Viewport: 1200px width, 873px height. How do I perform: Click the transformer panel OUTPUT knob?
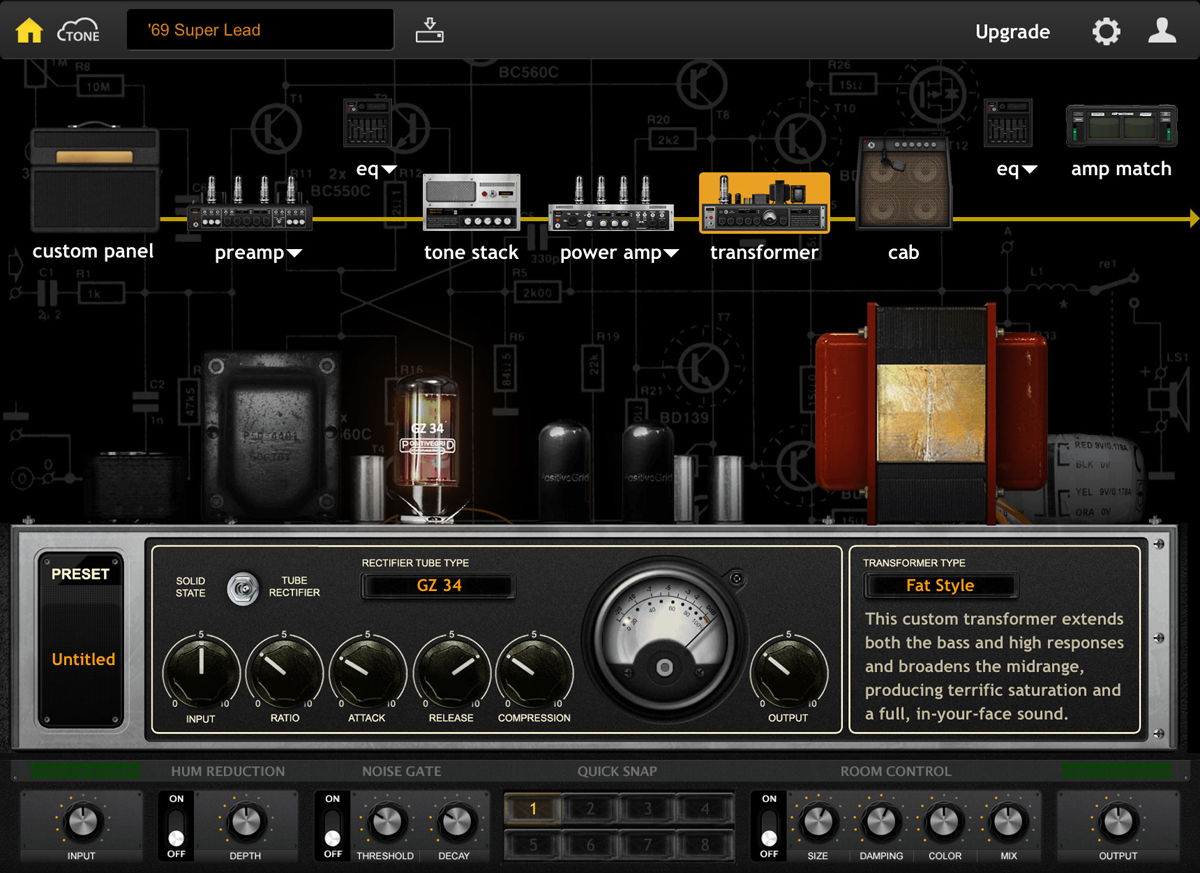point(788,671)
